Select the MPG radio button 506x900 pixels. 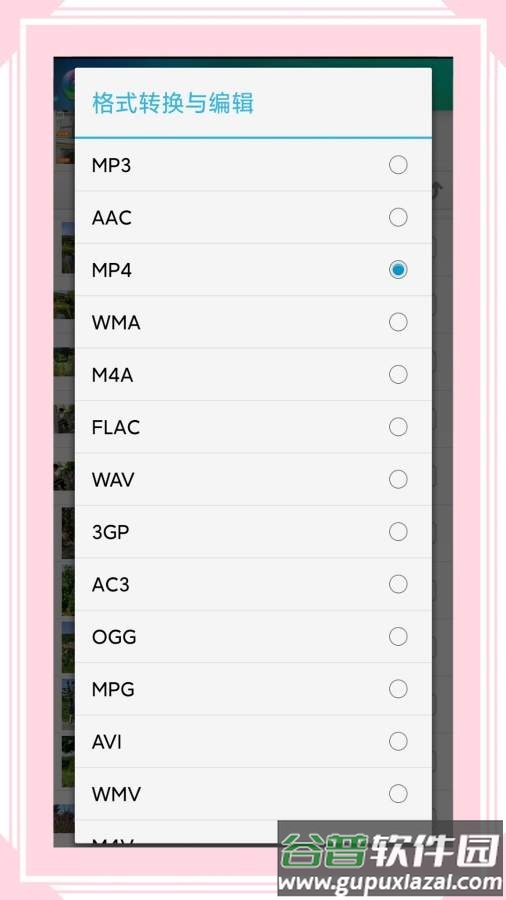point(398,689)
